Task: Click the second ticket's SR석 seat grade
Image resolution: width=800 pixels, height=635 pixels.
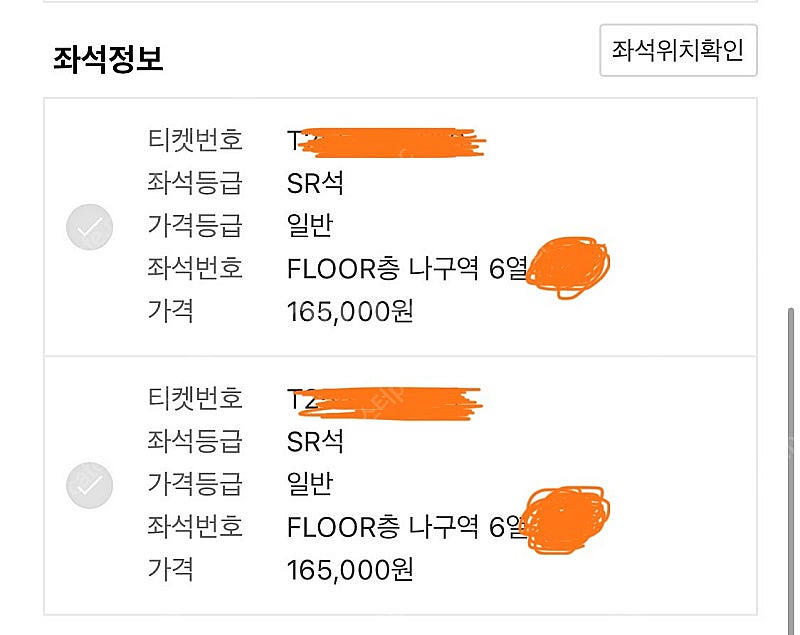Action: [315, 441]
